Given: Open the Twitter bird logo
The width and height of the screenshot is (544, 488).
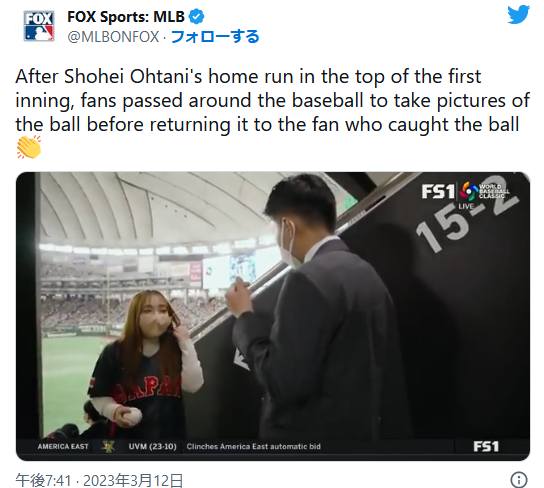Looking at the screenshot, I should pos(518,15).
